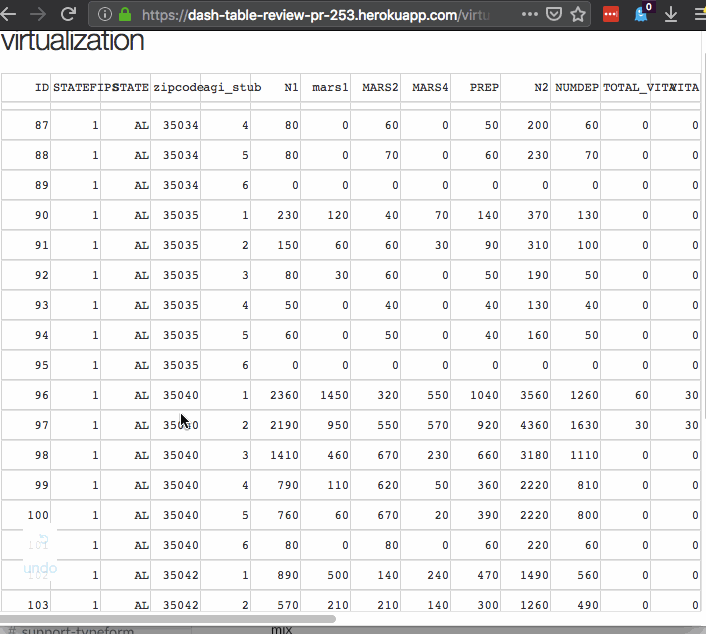
Task: Open the green padlock connection info
Action: [125, 15]
